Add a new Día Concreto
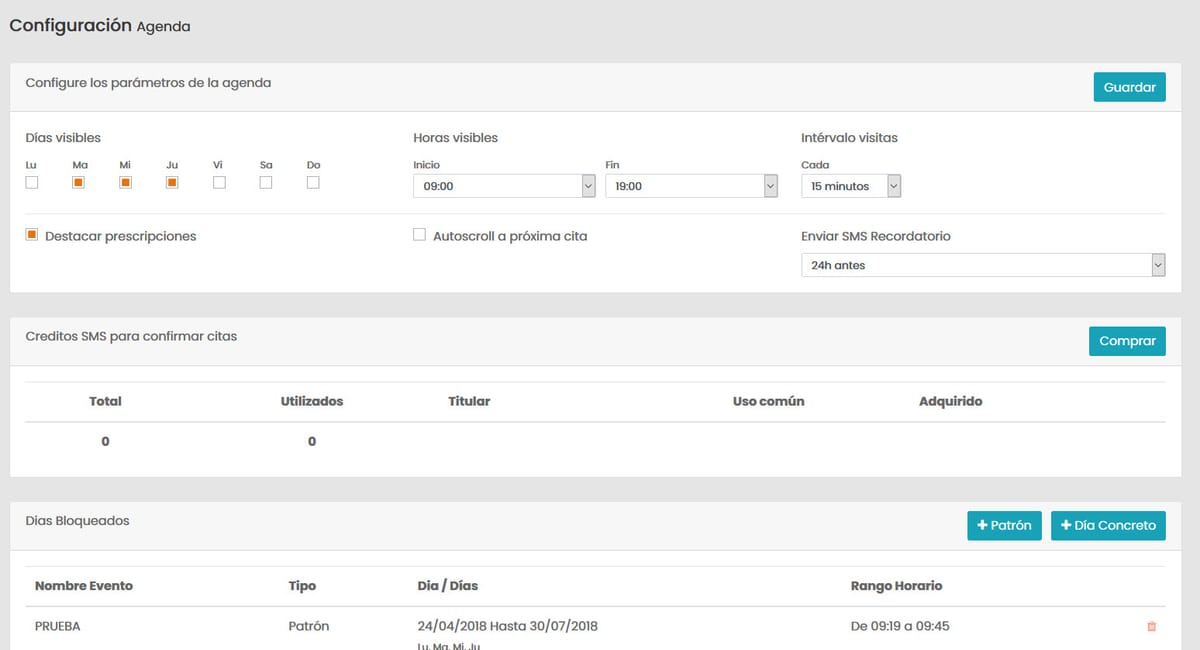Screen dimensions: 1200x650 point(1108,525)
